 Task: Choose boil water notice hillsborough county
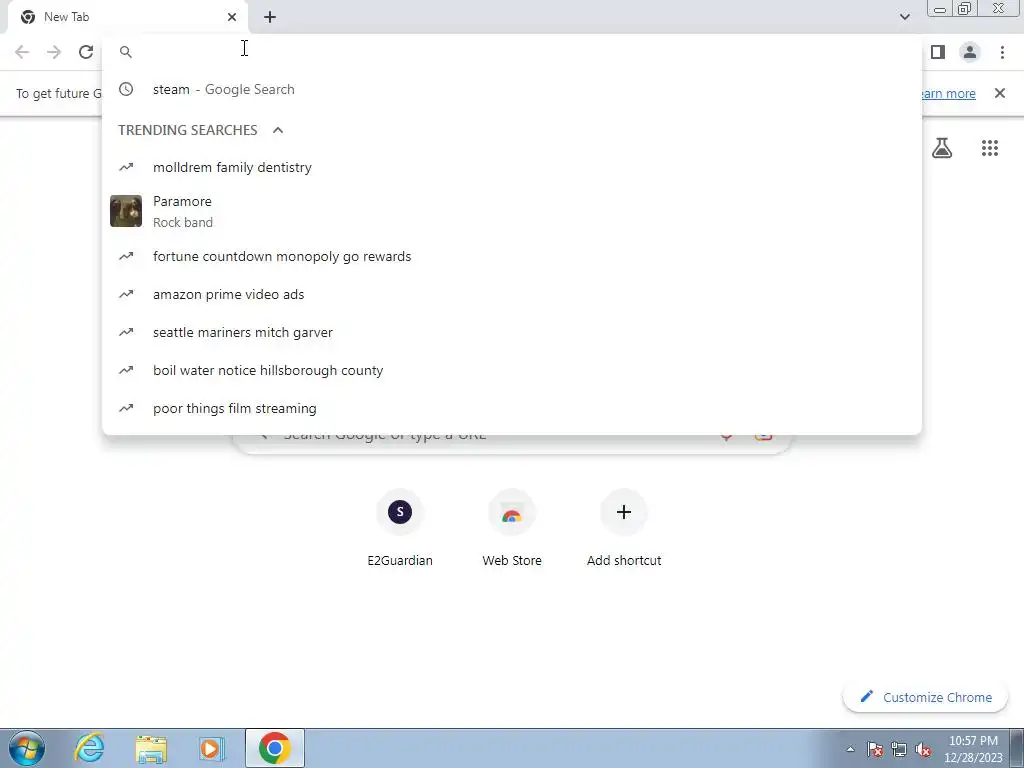coord(512,370)
